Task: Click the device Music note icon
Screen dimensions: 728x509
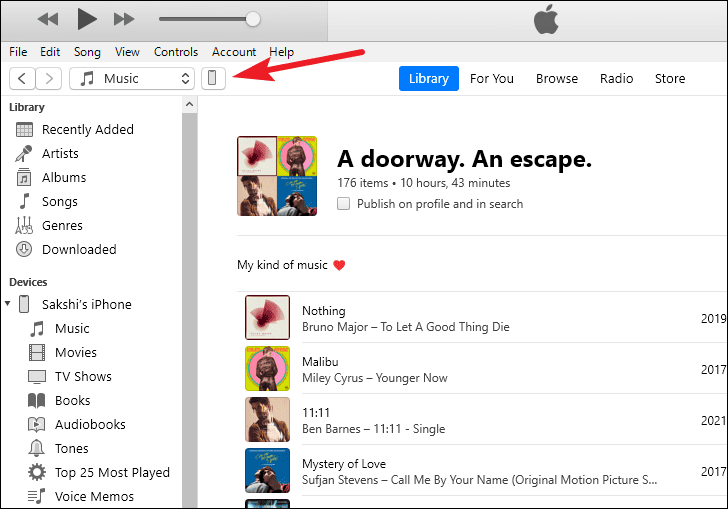Action: point(37,329)
